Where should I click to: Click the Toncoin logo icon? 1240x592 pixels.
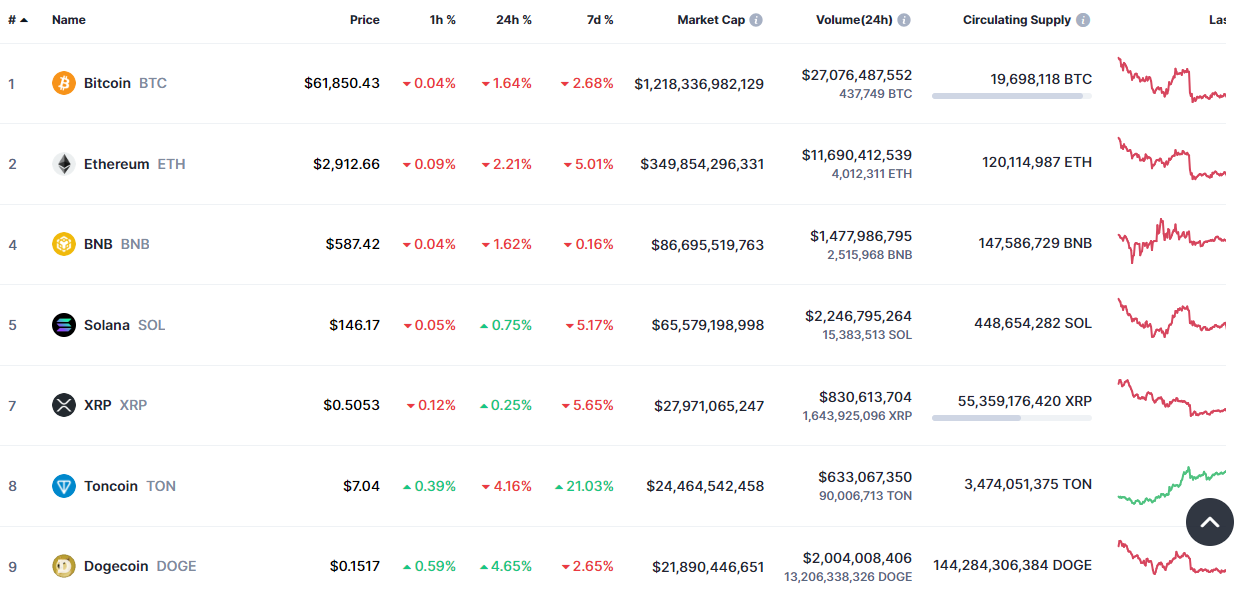click(64, 486)
